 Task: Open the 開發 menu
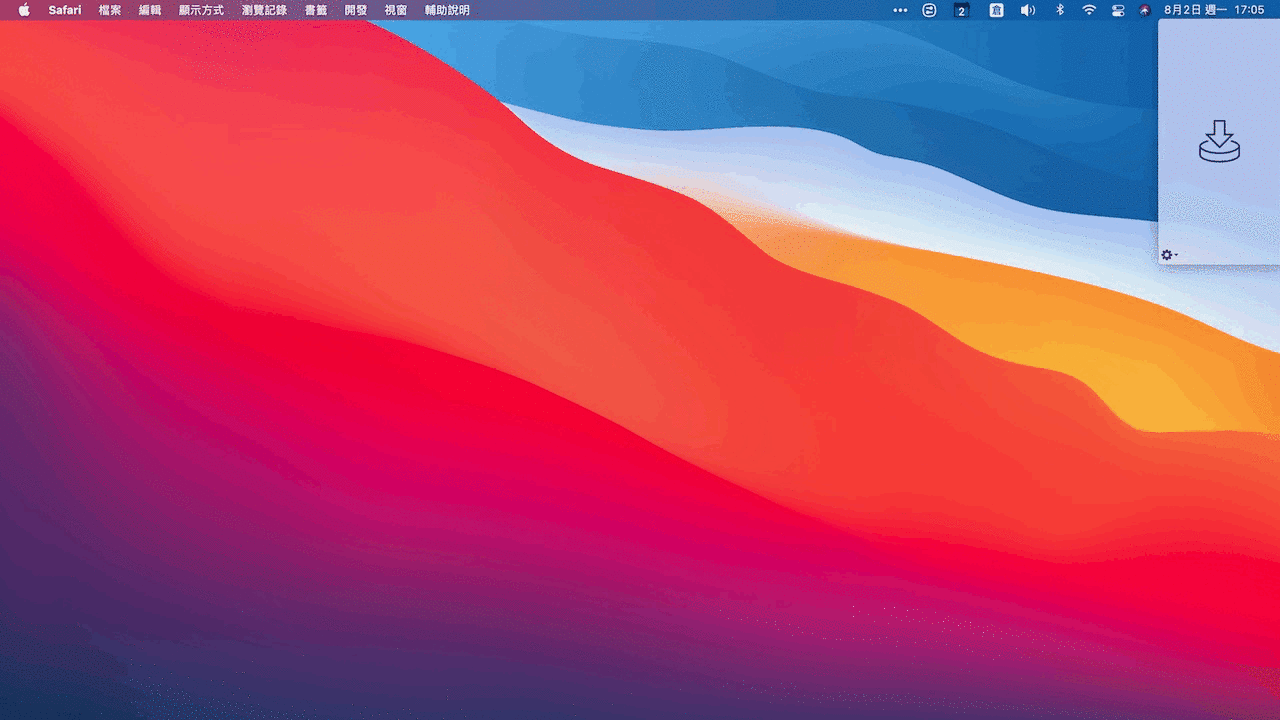(x=356, y=10)
